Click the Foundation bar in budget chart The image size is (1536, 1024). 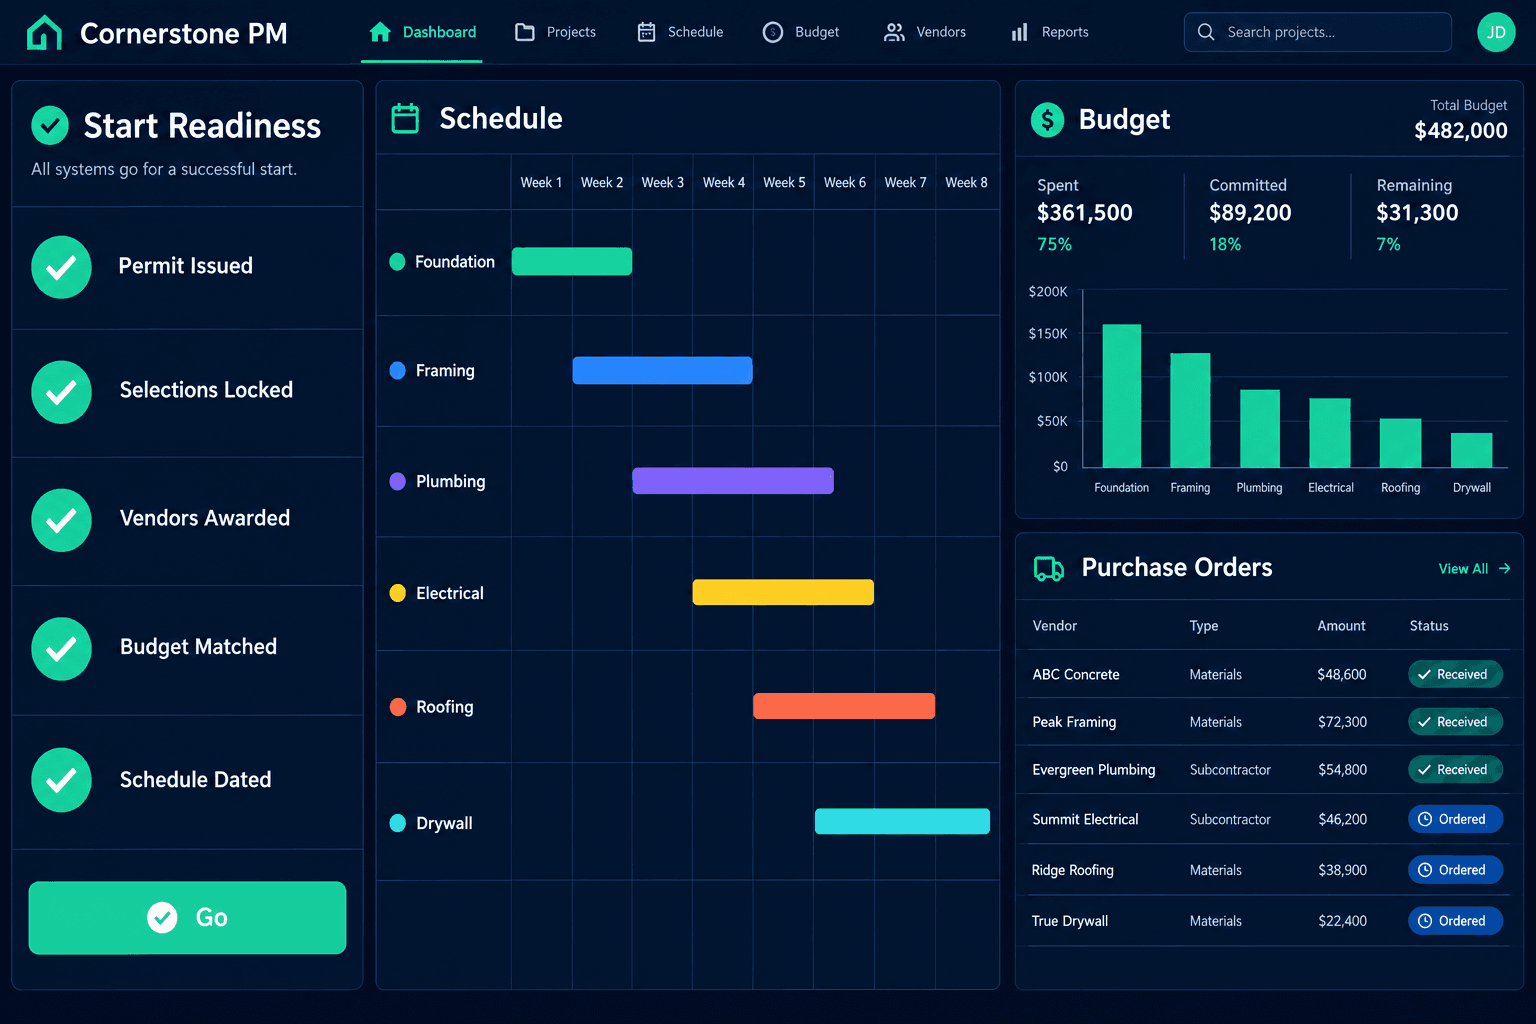point(1122,396)
